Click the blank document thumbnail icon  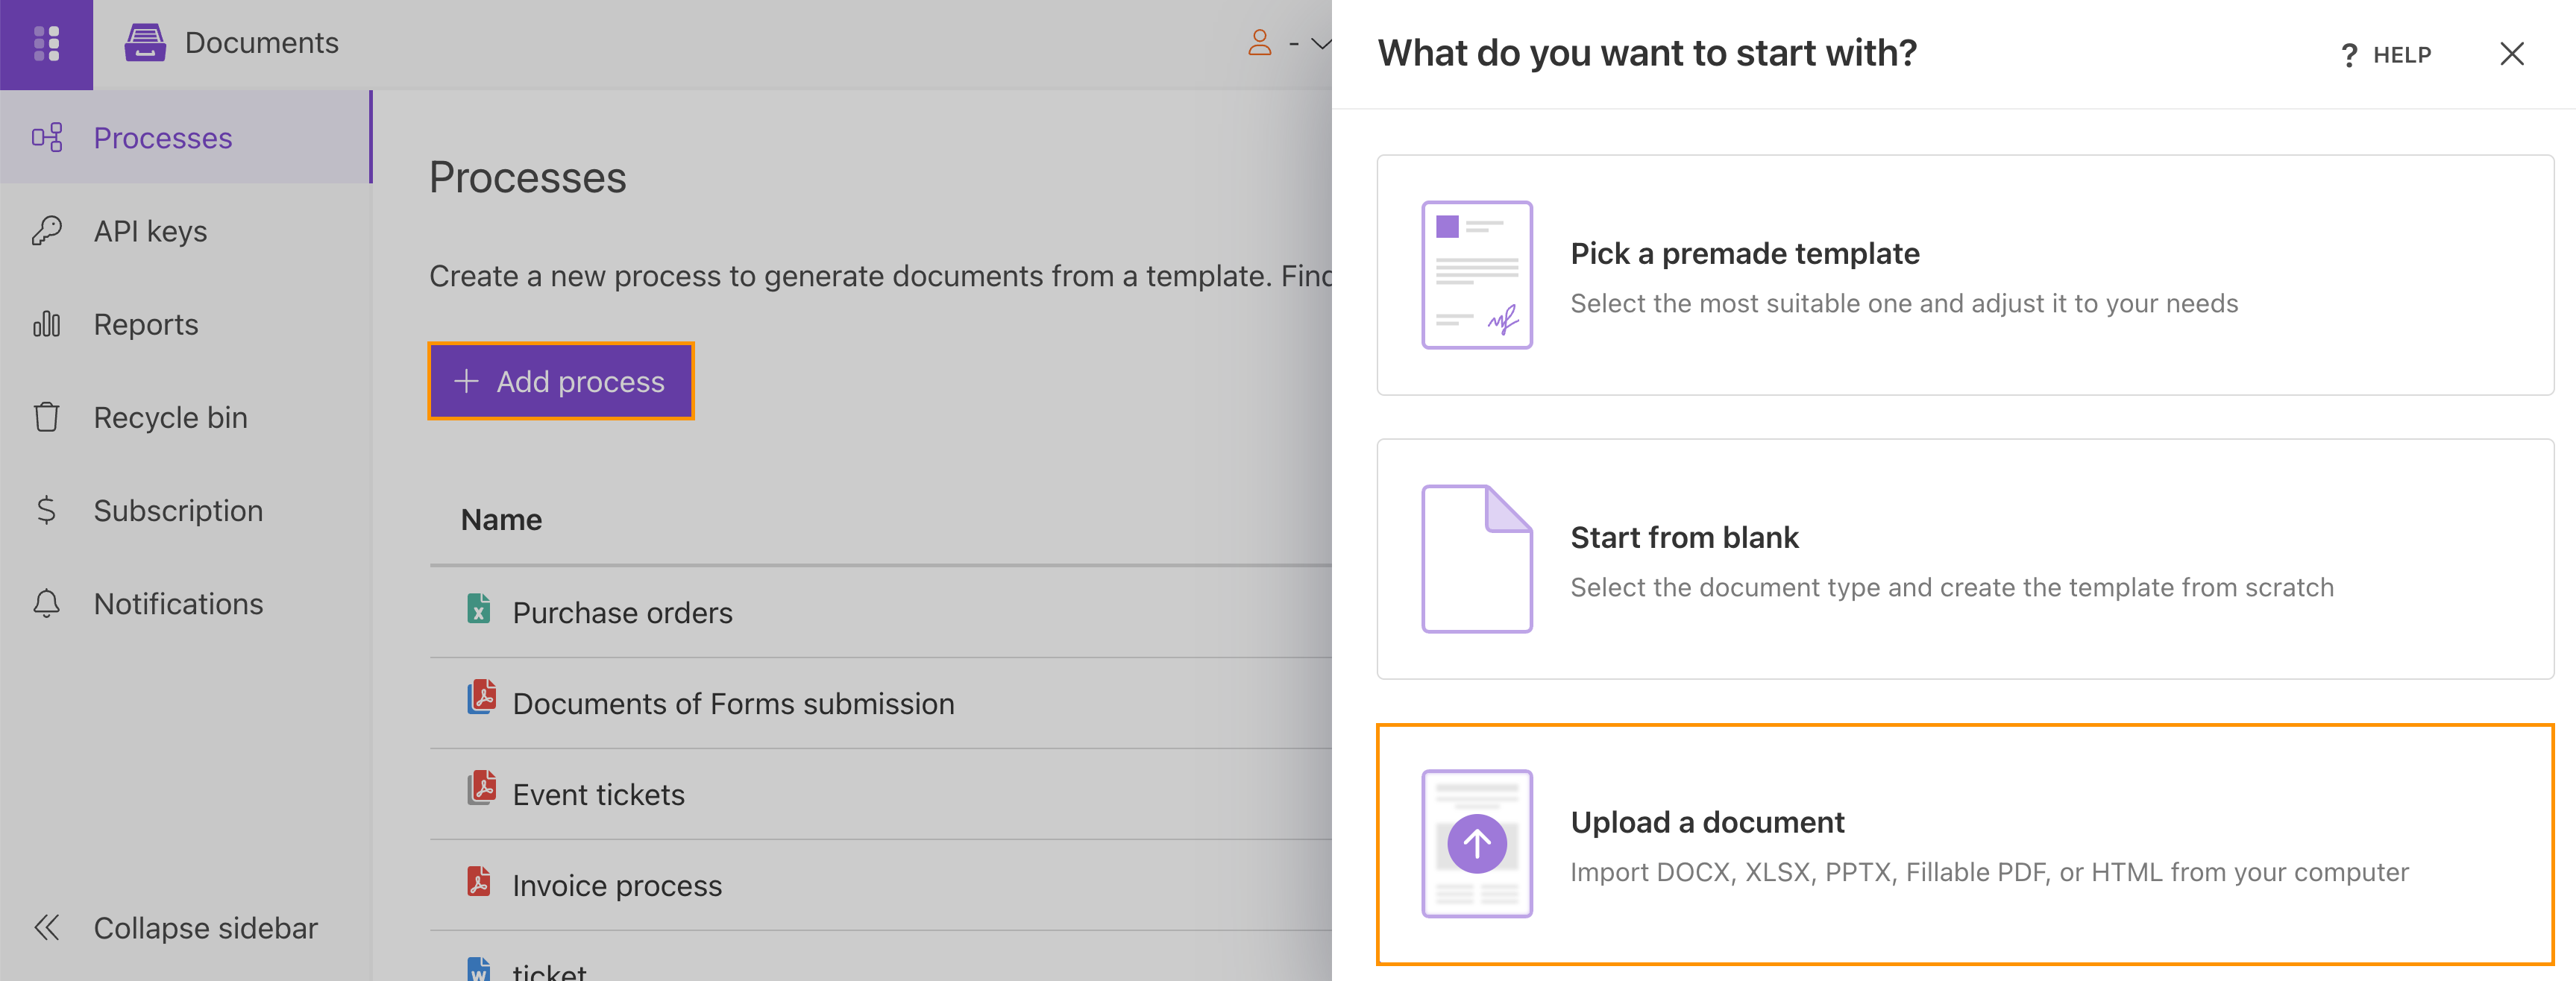[1477, 559]
